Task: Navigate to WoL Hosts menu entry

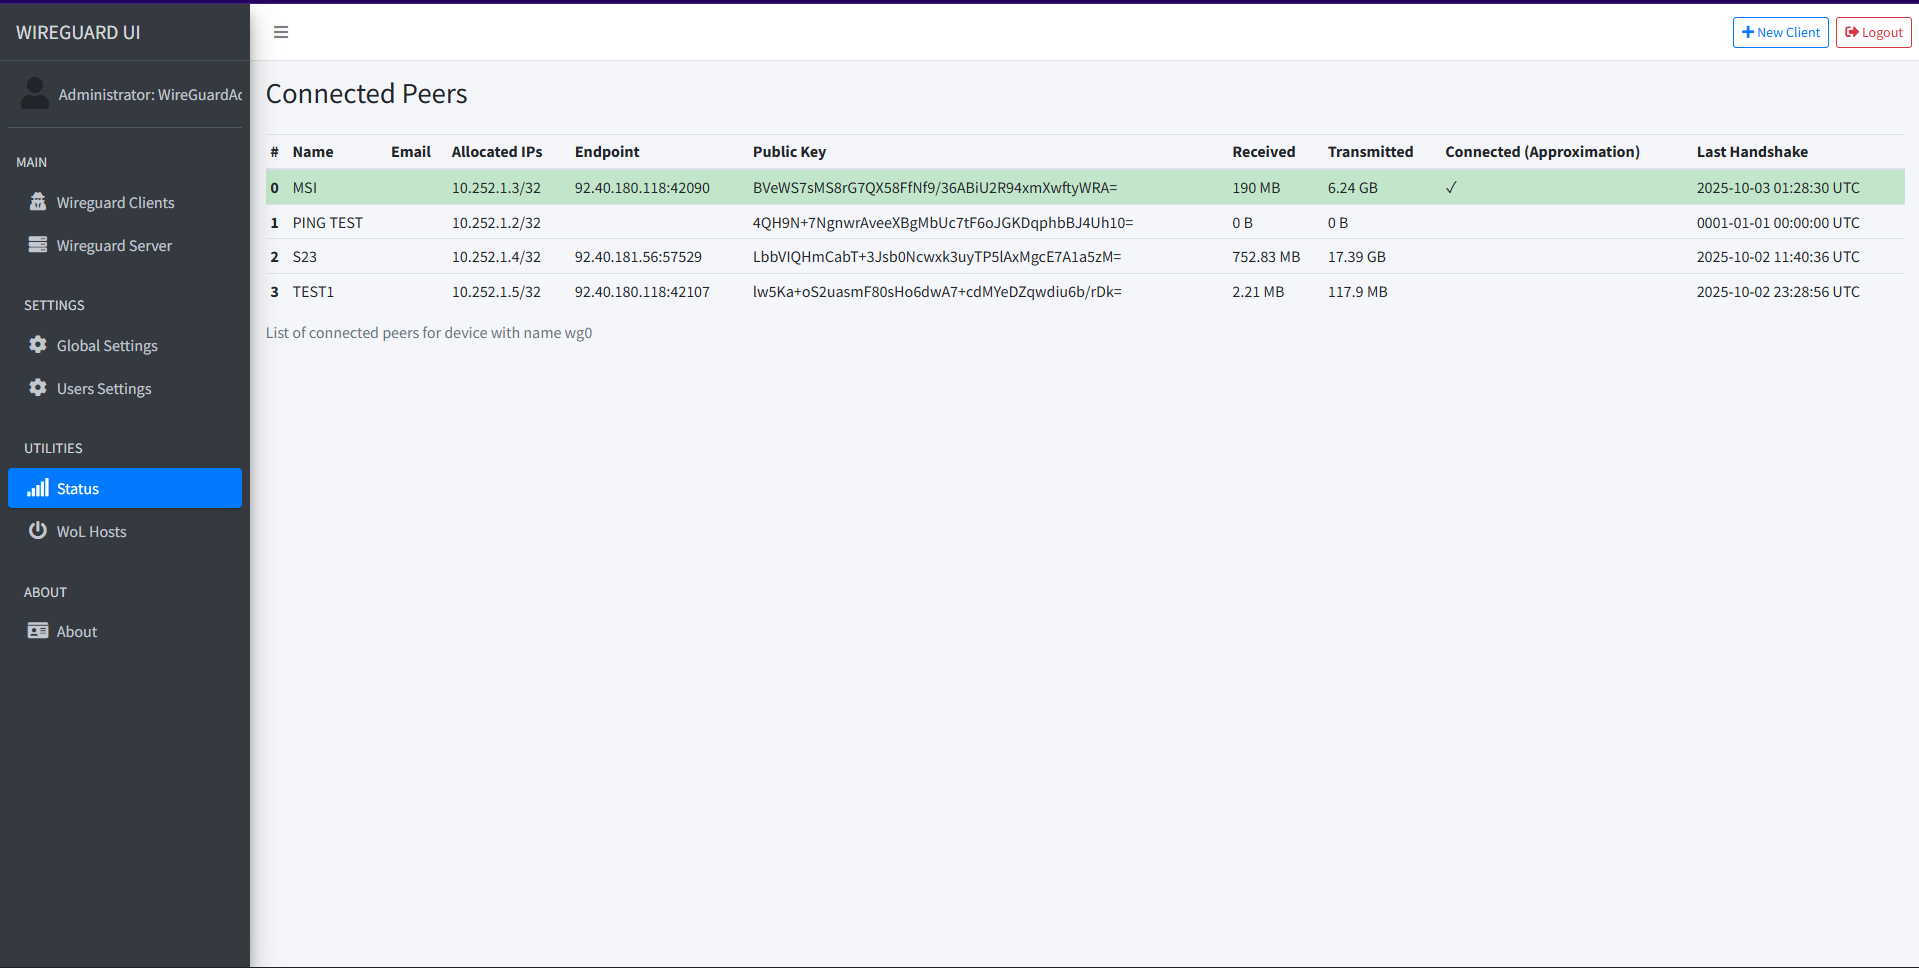Action: coord(92,530)
